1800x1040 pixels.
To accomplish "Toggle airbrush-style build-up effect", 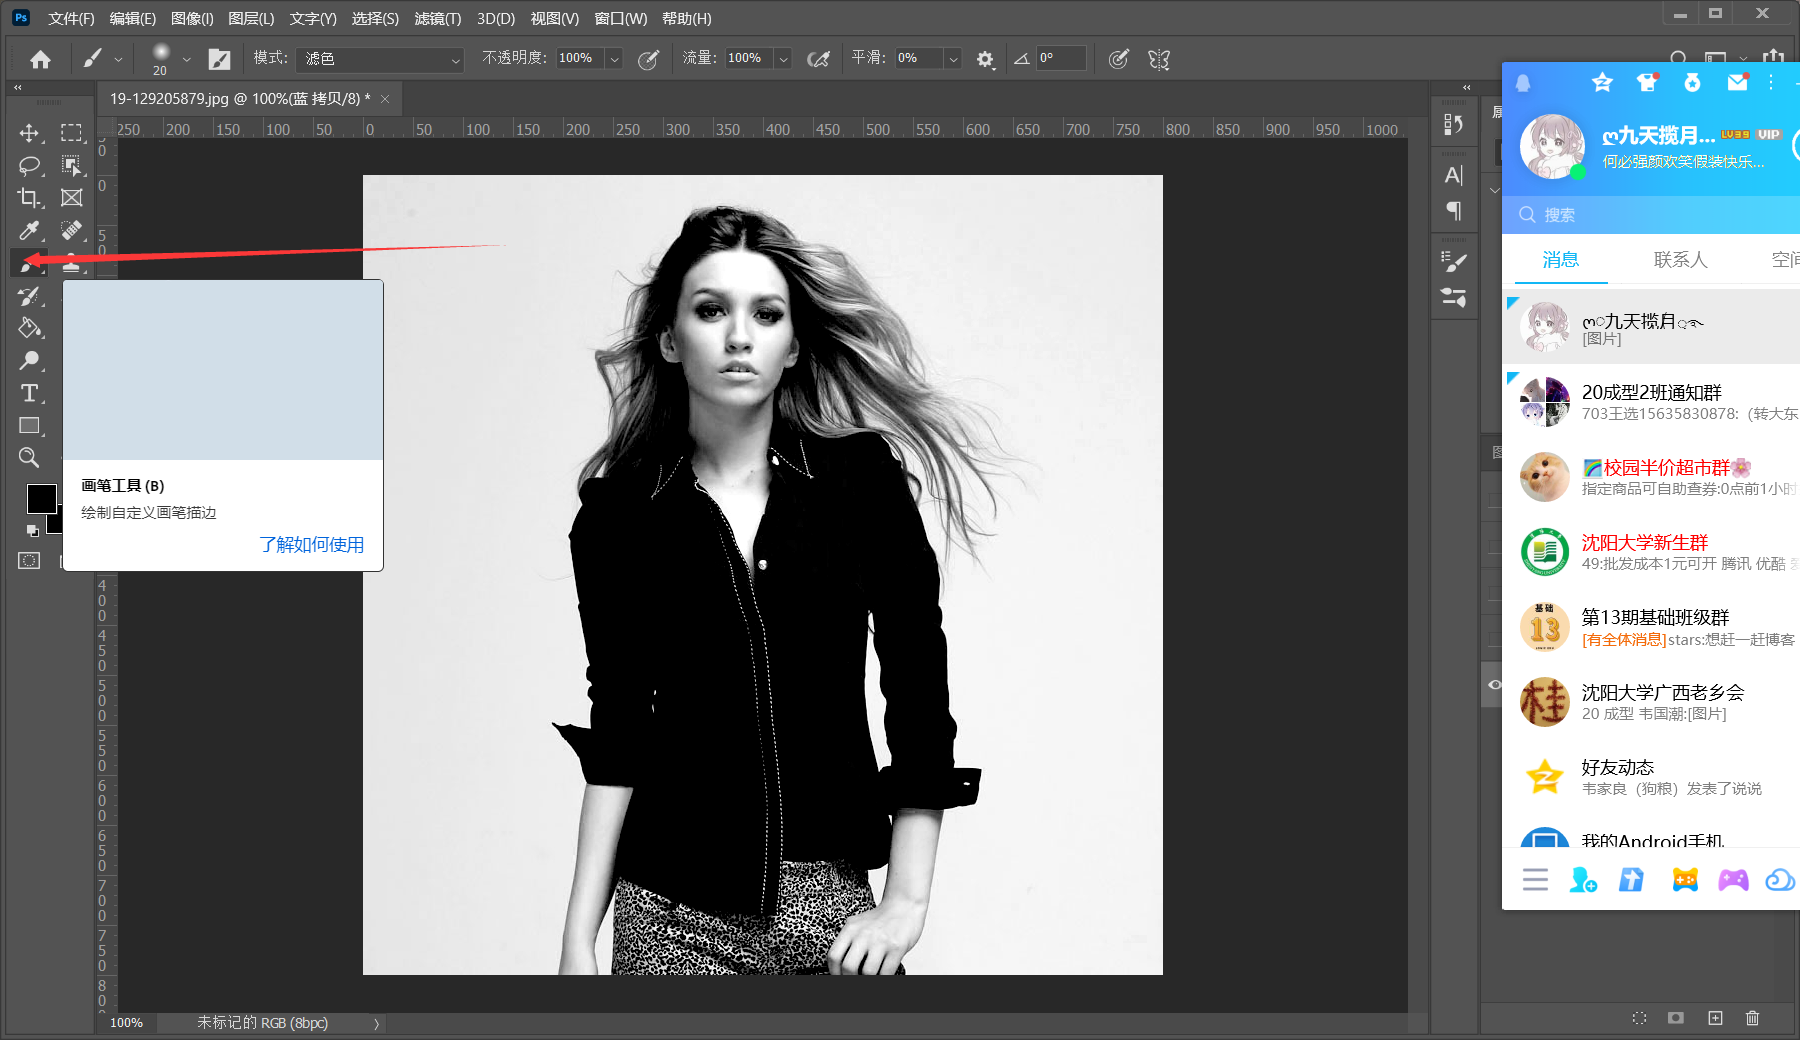I will click(818, 59).
